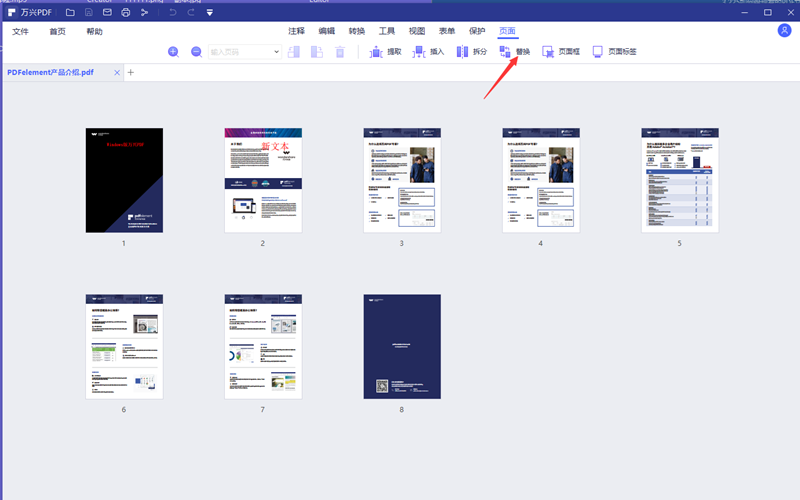Click the delete page trash icon
Screen dimensions: 800x500
tap(340, 51)
